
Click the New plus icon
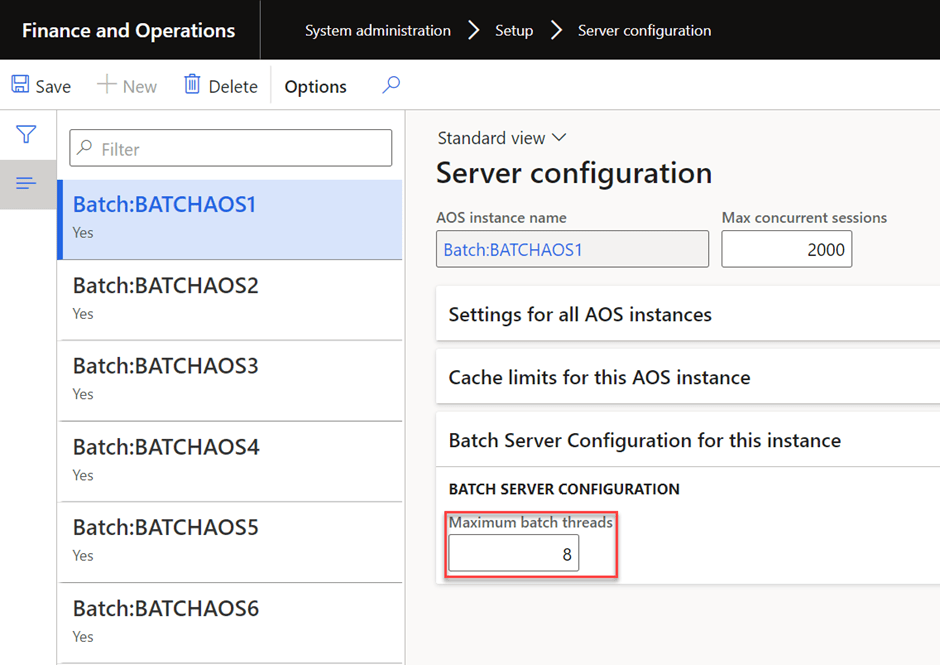[106, 85]
